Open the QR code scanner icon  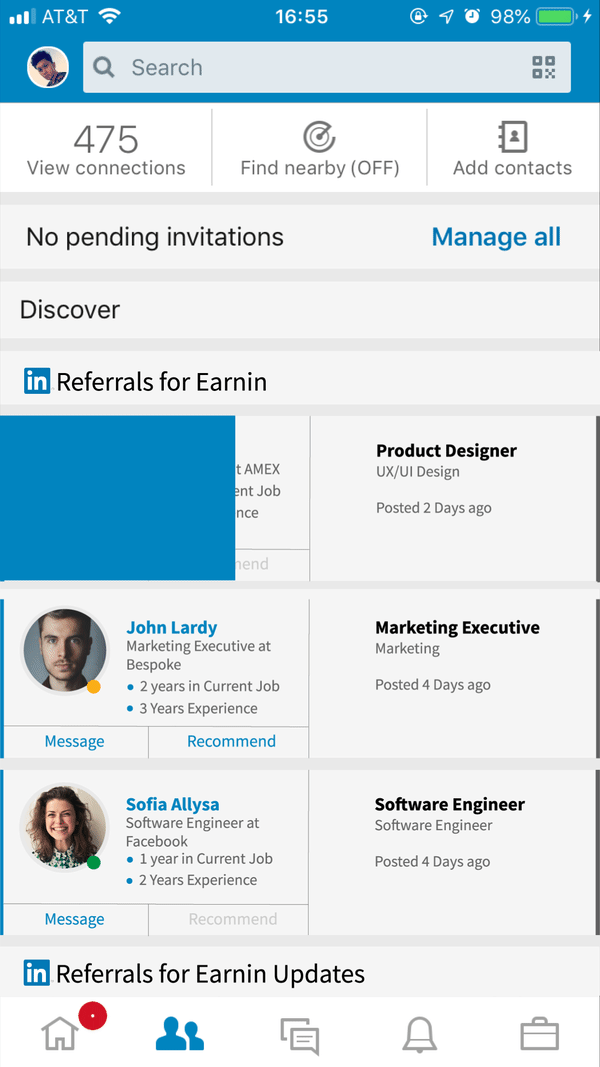click(x=544, y=67)
